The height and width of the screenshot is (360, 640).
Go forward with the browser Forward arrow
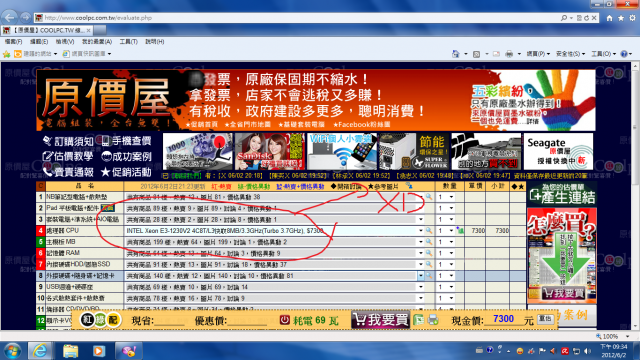pos(25,17)
